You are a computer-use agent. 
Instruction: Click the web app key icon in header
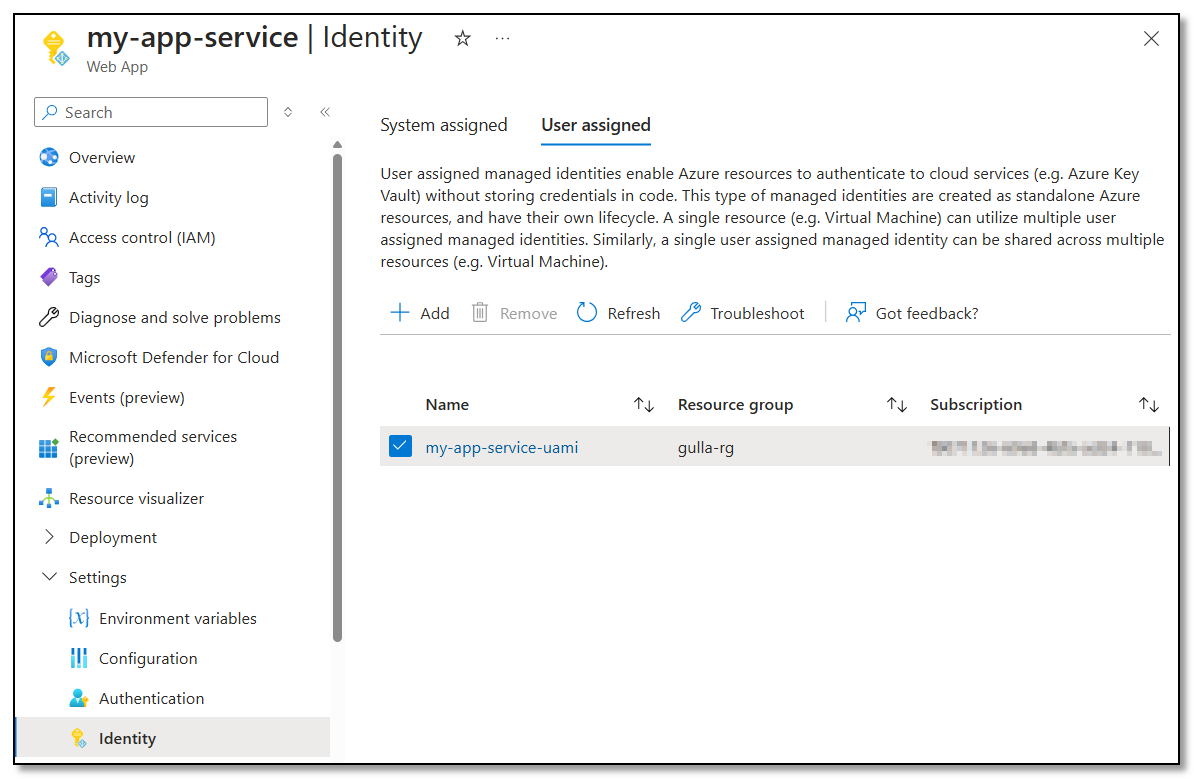click(x=55, y=49)
